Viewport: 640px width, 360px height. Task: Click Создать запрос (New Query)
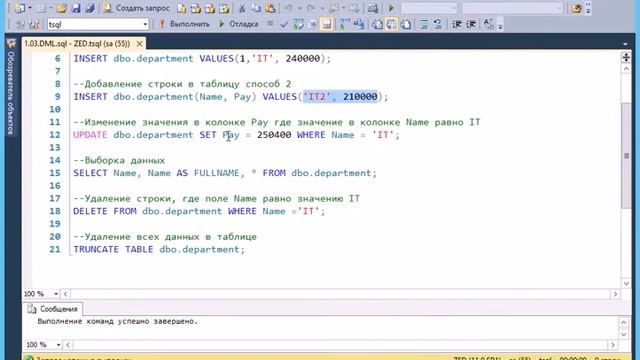(136, 8)
